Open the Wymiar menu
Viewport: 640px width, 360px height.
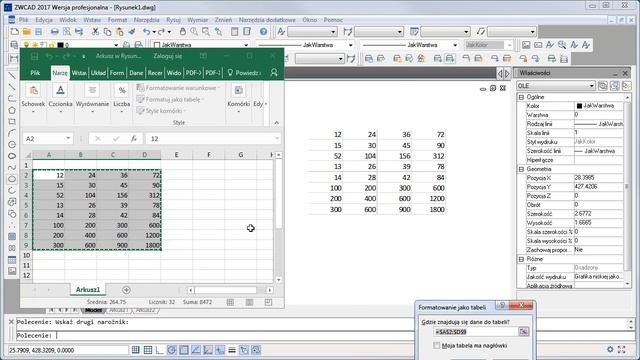point(198,20)
